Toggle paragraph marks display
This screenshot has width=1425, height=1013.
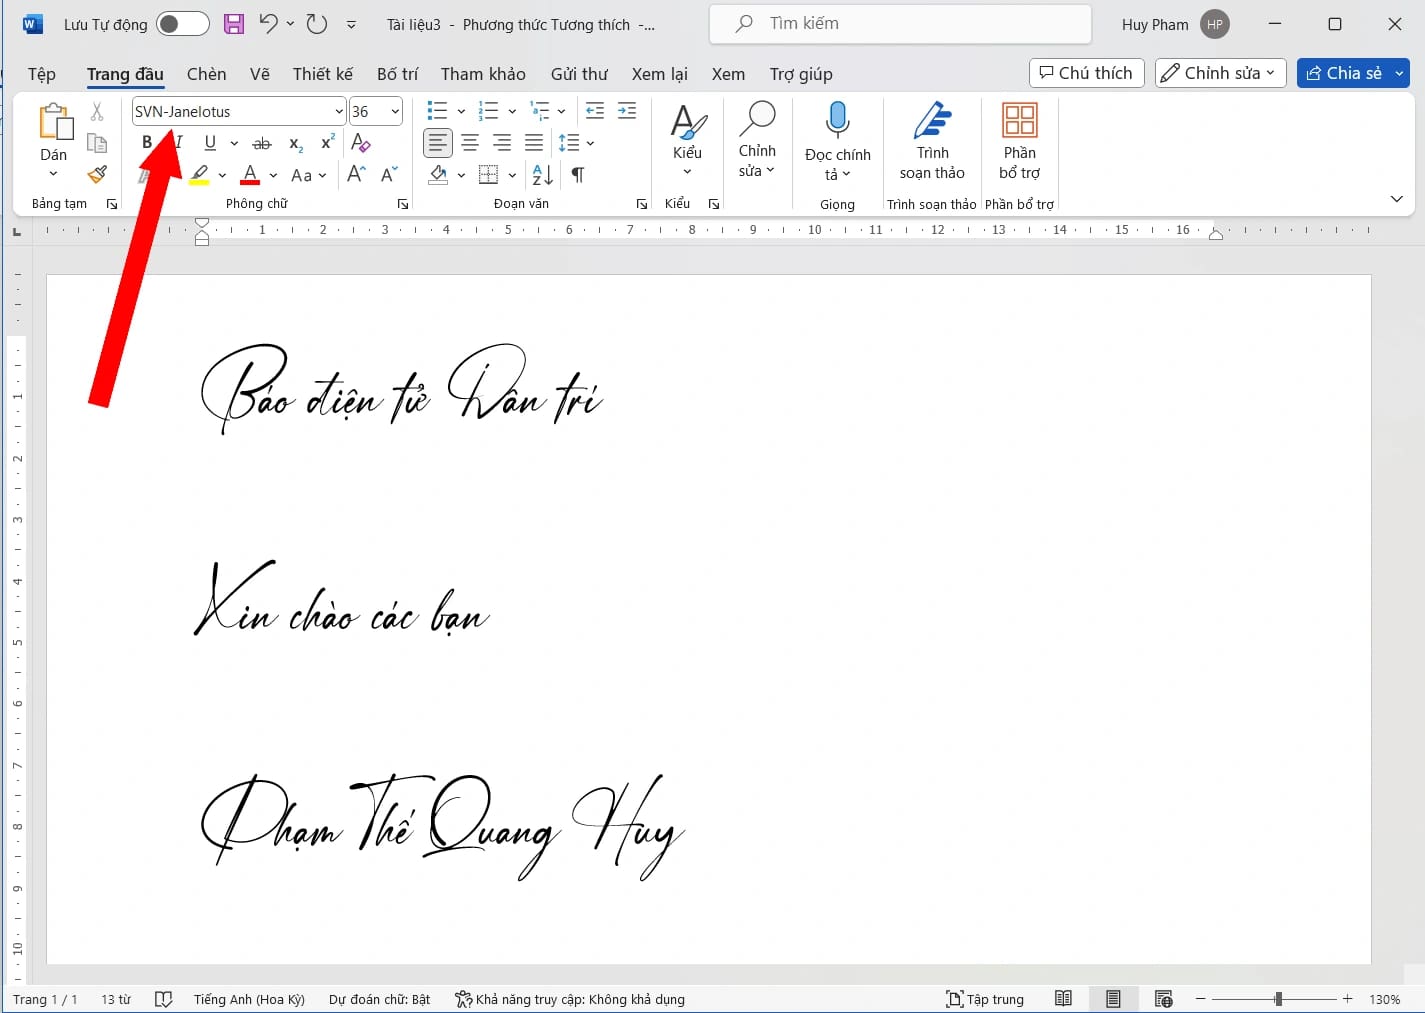[x=578, y=175]
